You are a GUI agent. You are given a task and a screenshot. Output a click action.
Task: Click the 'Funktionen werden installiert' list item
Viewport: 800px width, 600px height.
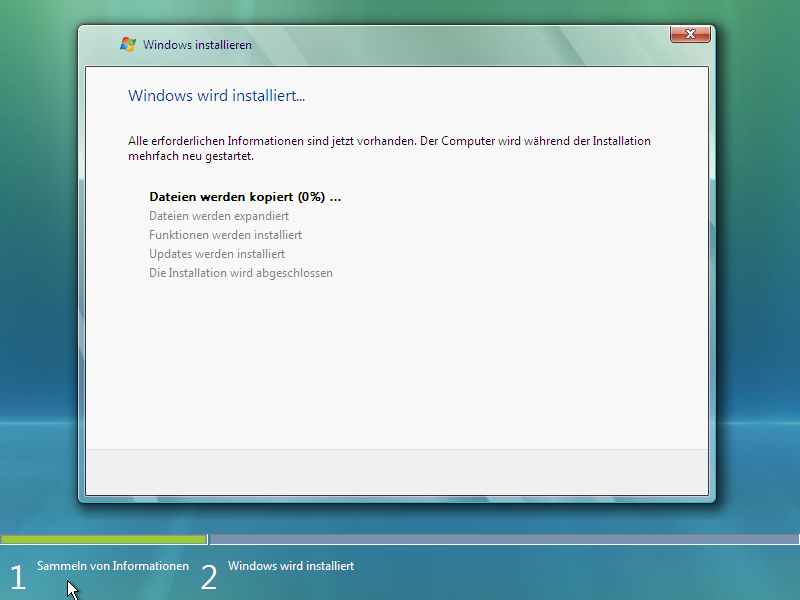(x=226, y=234)
